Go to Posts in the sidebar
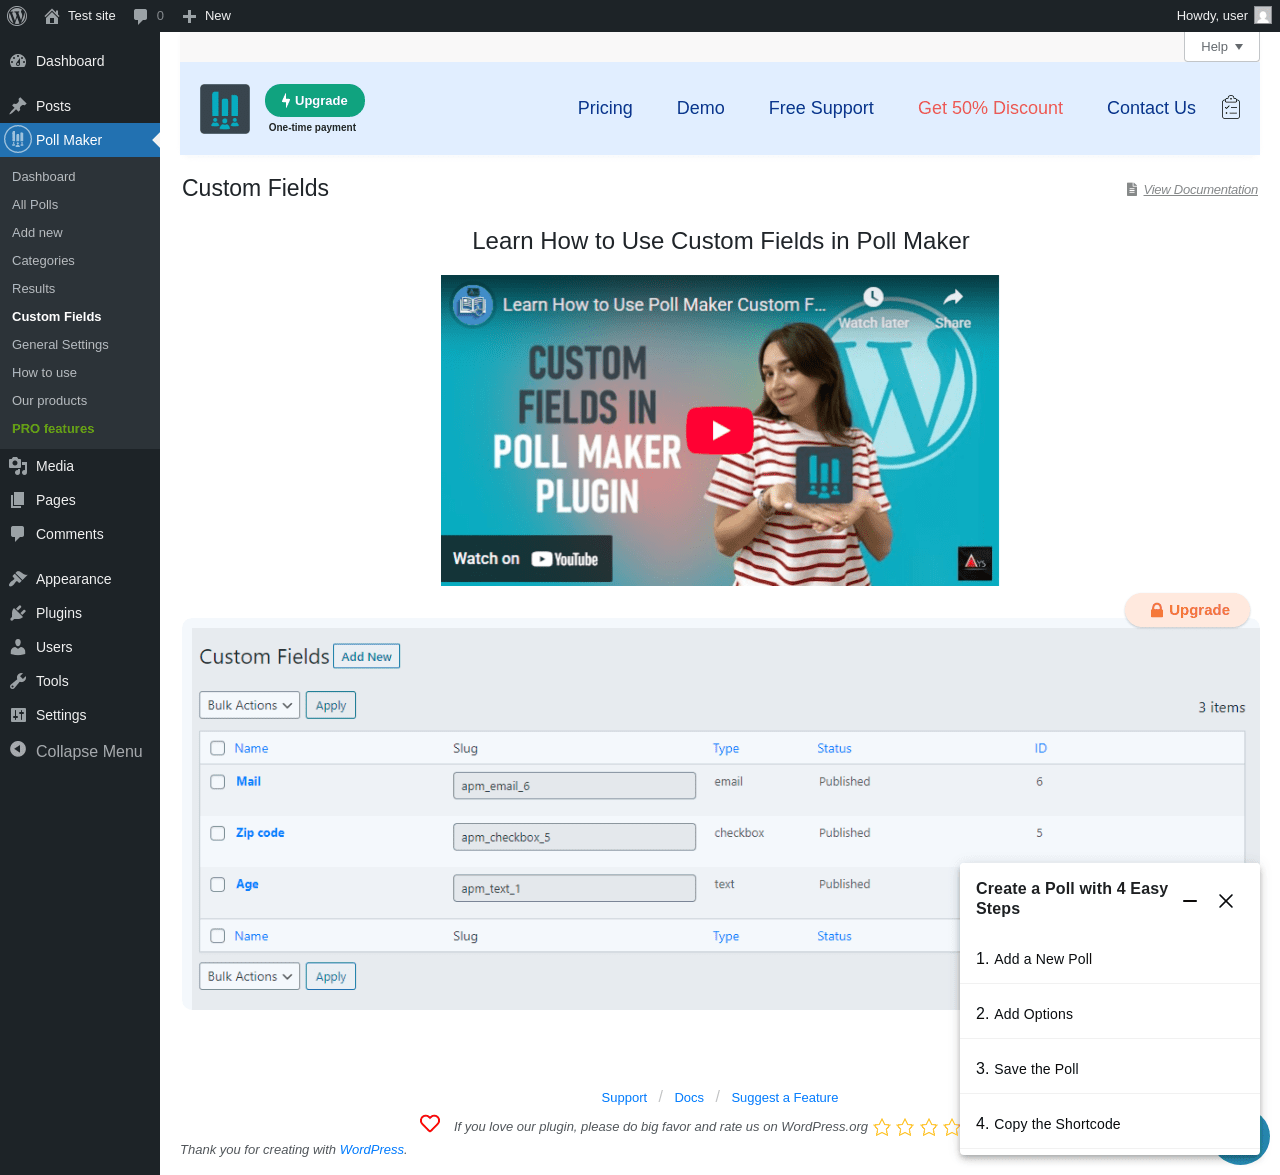1280x1175 pixels. (80, 106)
